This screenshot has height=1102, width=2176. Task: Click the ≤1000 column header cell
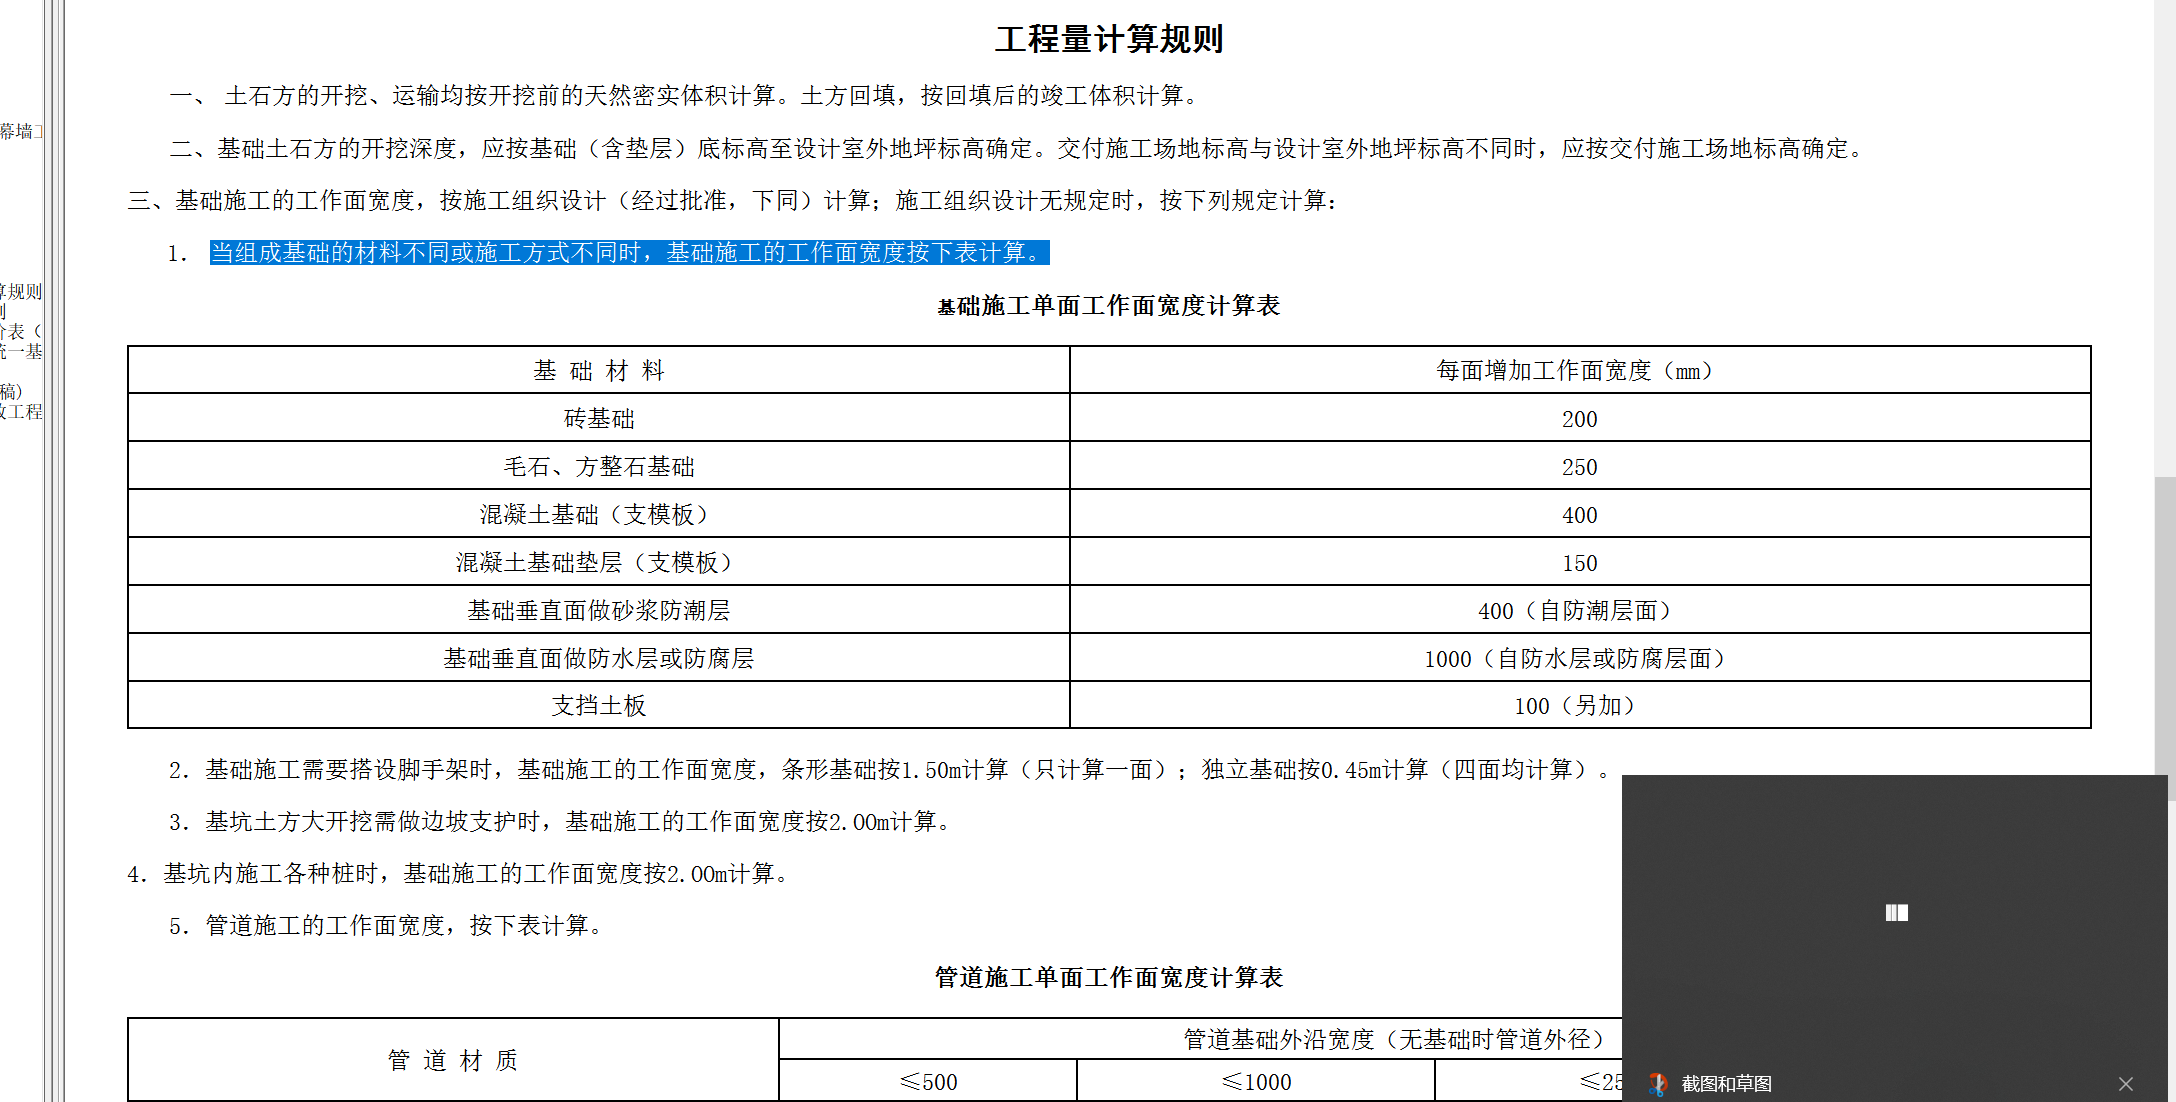coord(1256,1082)
